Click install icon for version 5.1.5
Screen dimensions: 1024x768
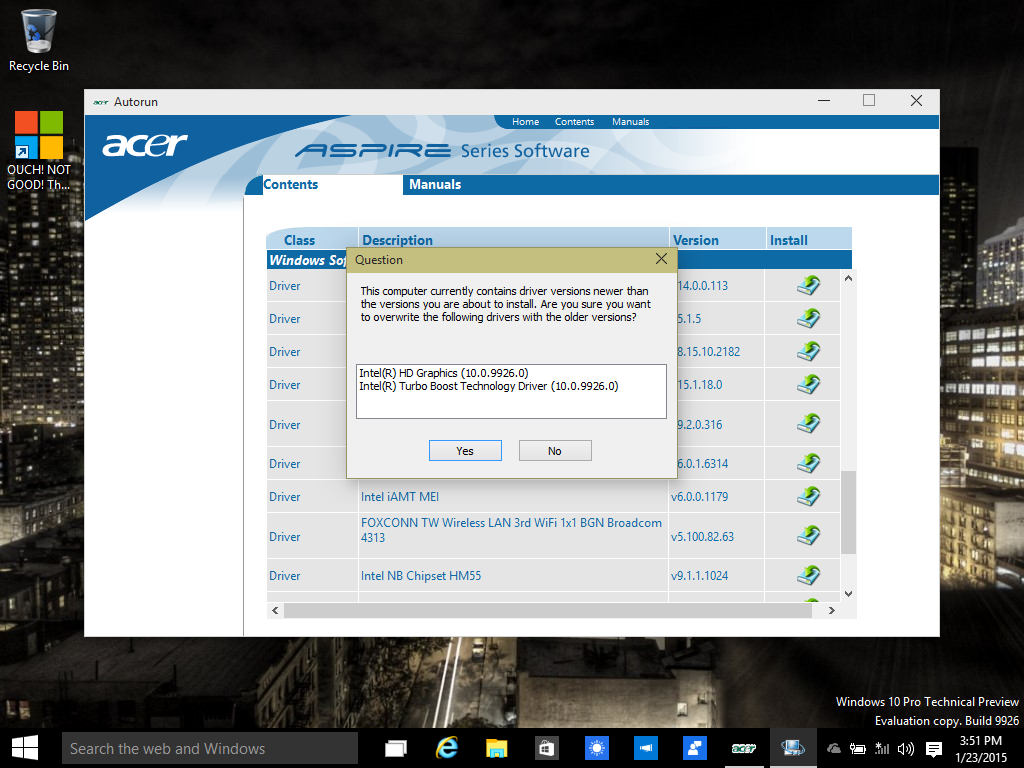click(x=808, y=319)
